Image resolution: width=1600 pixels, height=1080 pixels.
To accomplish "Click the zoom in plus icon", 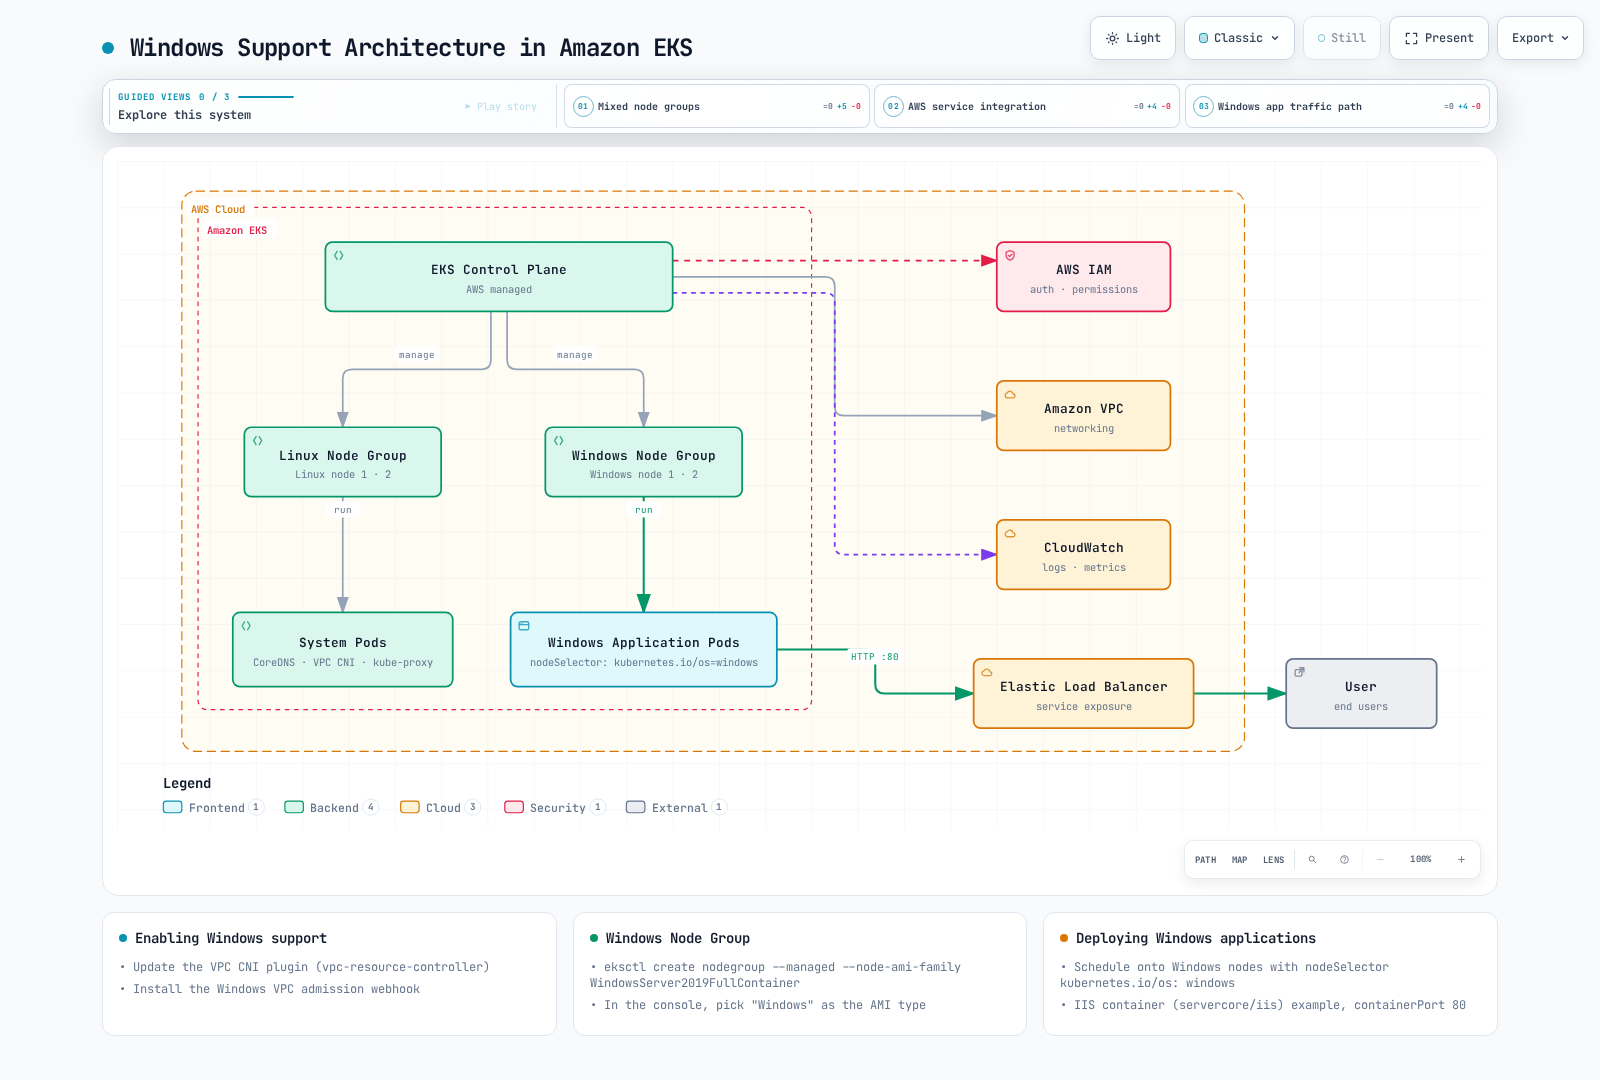I will pyautogui.click(x=1461, y=860).
